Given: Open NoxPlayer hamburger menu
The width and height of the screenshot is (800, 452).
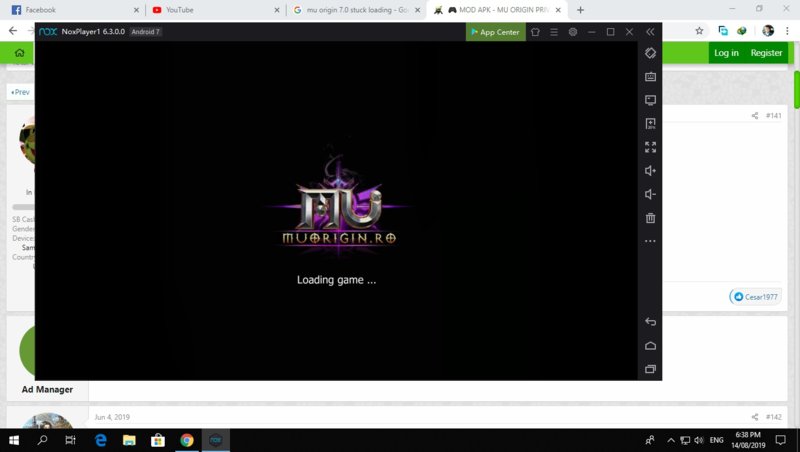Looking at the screenshot, I should coord(554,32).
